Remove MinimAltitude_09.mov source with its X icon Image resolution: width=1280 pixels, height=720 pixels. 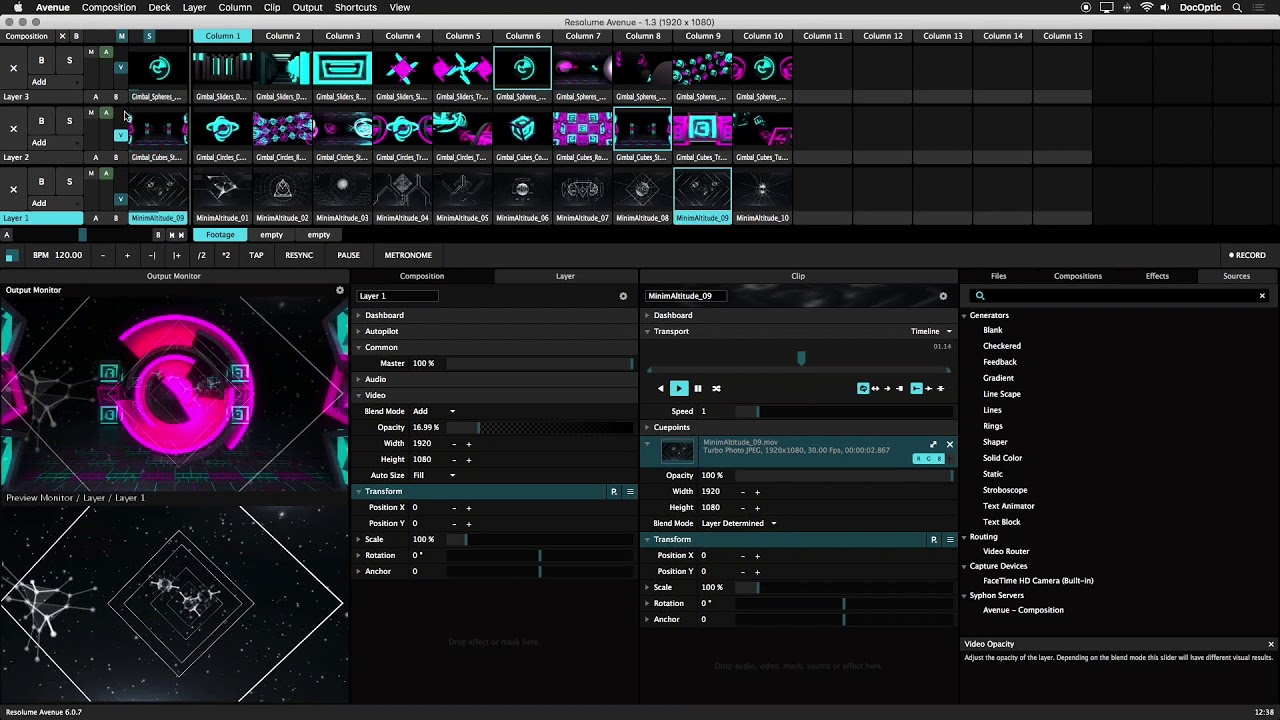pos(950,445)
